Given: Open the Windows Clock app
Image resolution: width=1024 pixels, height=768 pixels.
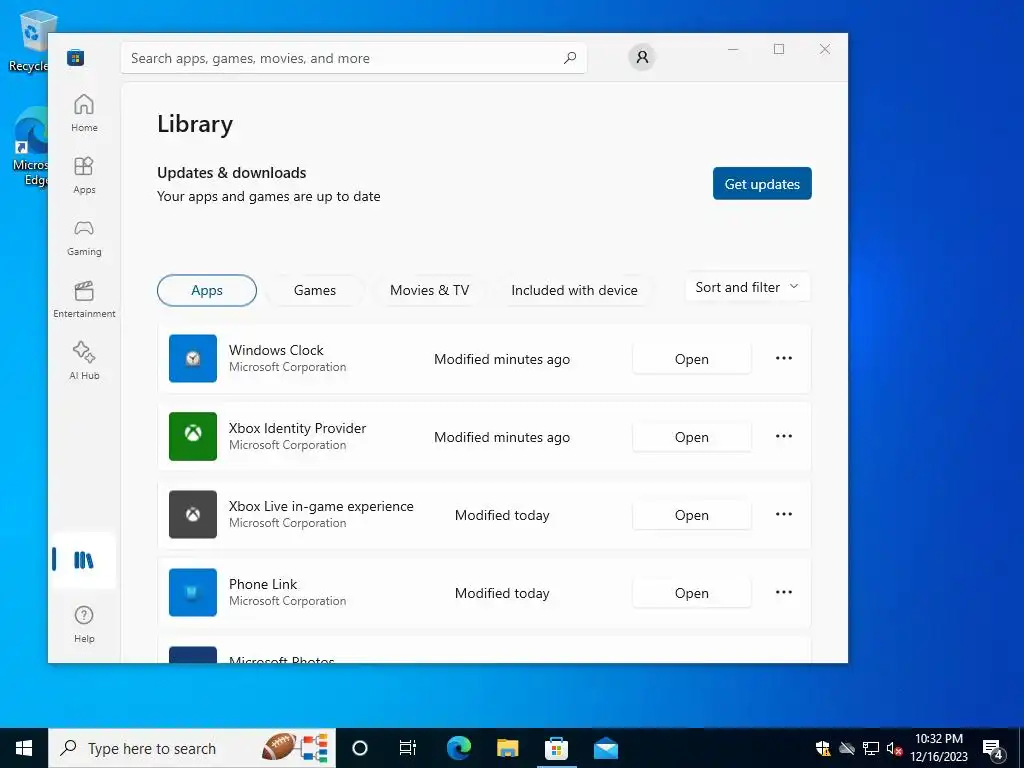Looking at the screenshot, I should pos(692,359).
